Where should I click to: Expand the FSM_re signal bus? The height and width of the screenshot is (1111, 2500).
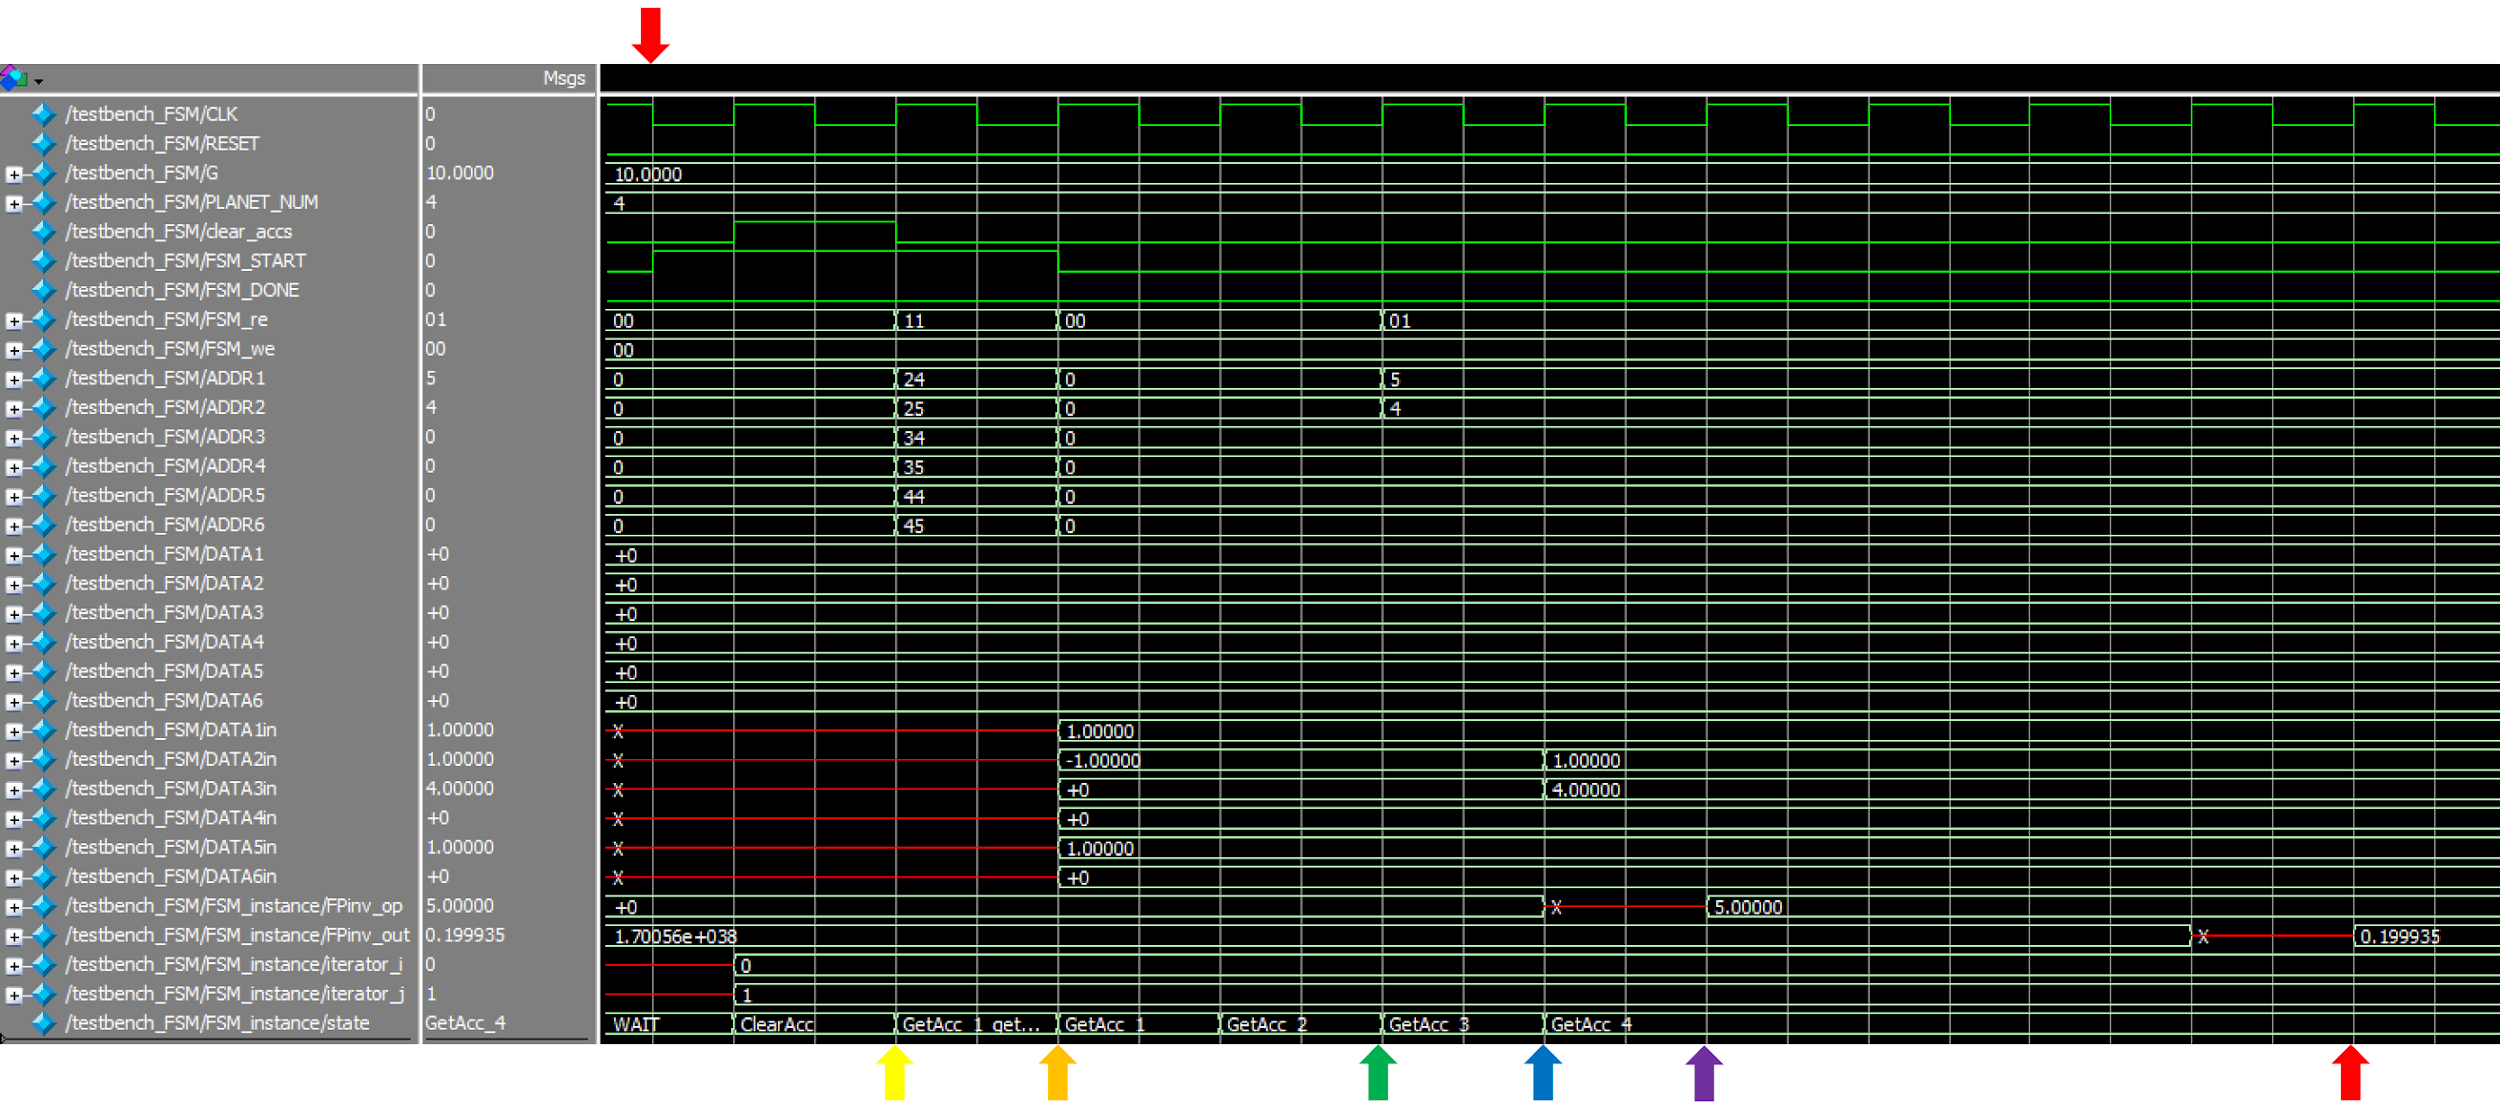click(14, 321)
